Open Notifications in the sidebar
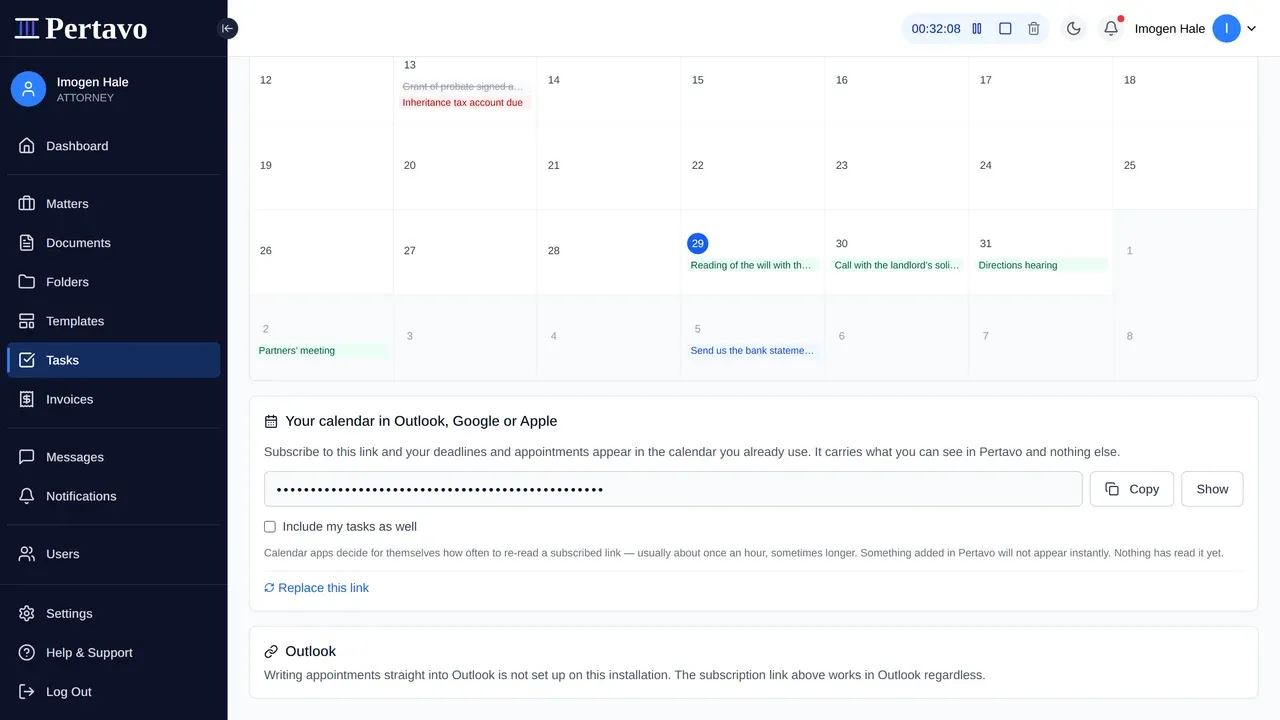Screen dimensions: 1280x720 click(x=114, y=496)
